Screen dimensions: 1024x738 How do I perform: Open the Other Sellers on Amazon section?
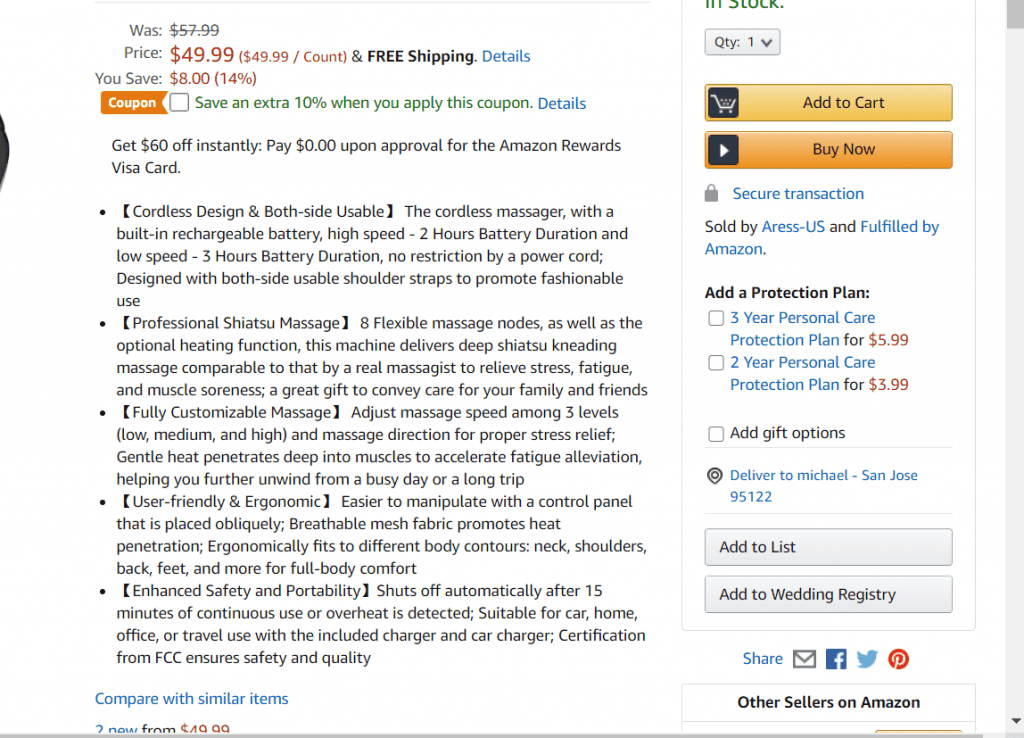[828, 703]
